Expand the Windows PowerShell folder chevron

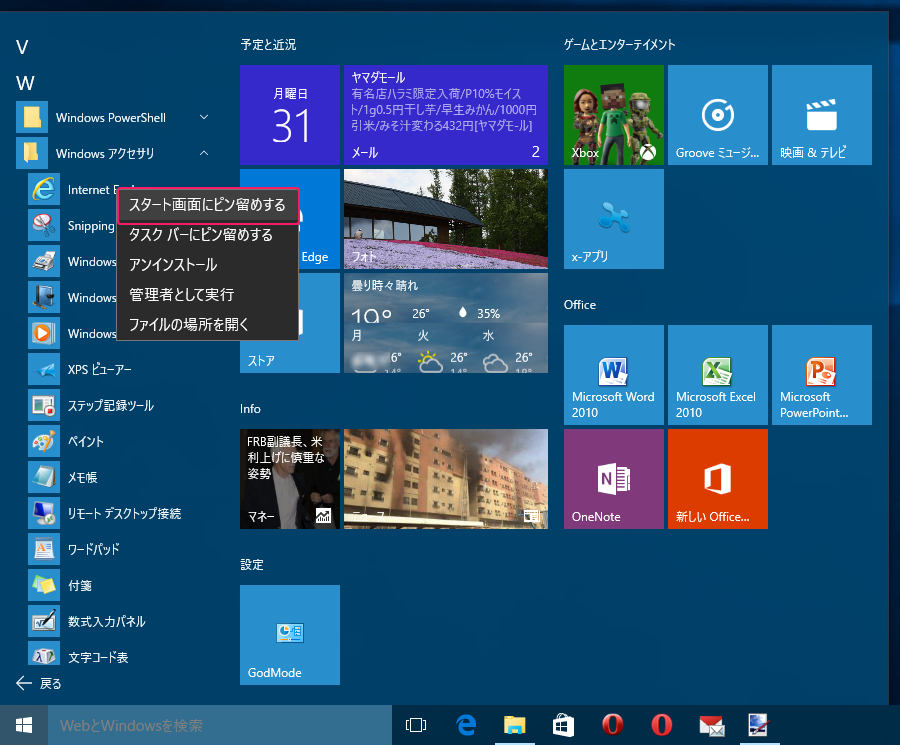pos(204,117)
